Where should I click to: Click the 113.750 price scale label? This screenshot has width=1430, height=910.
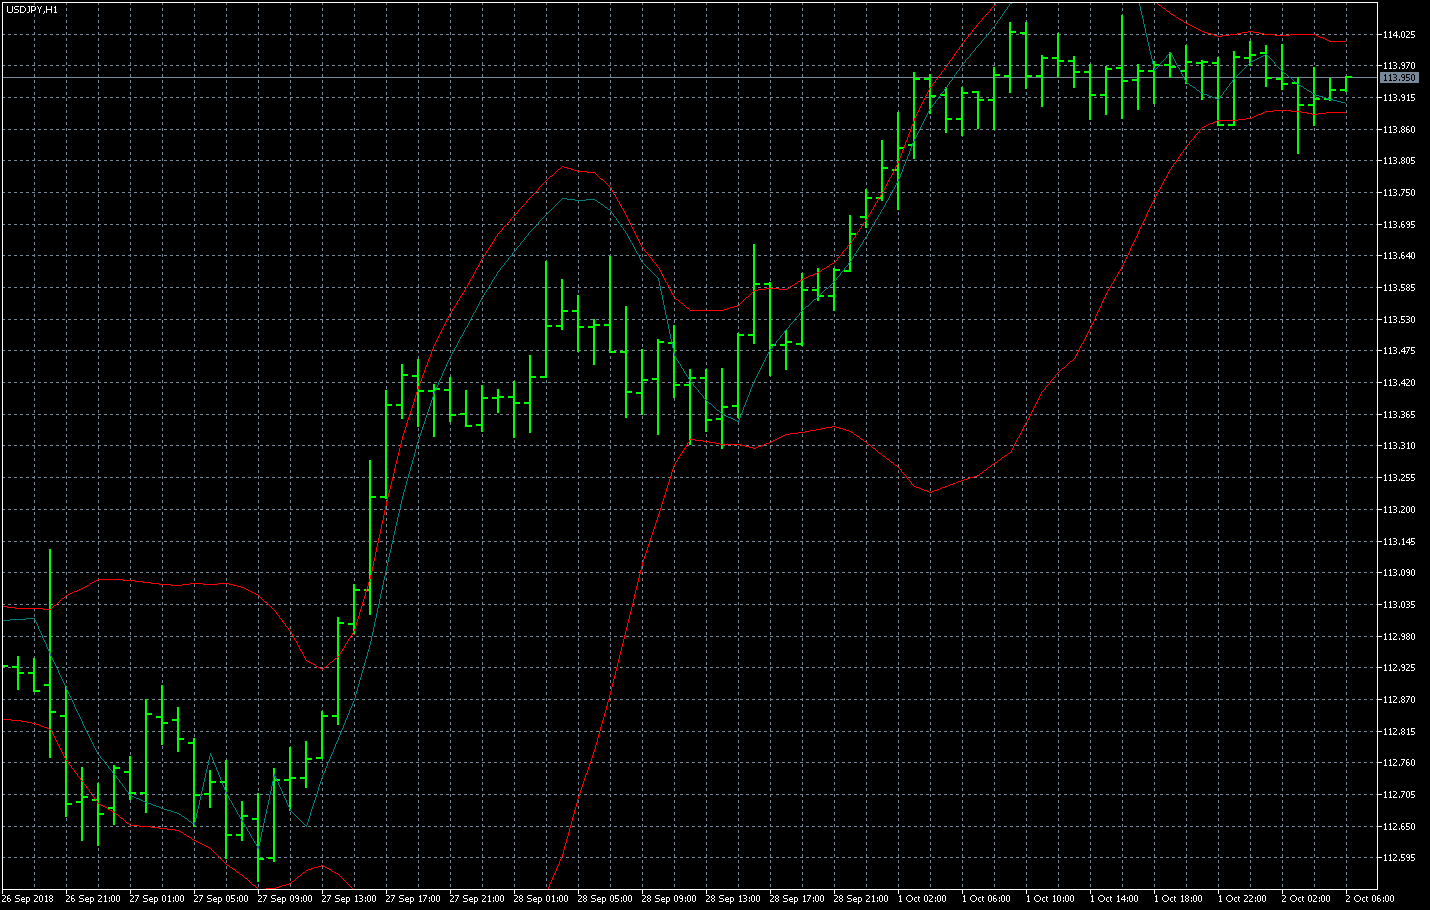coord(1399,193)
